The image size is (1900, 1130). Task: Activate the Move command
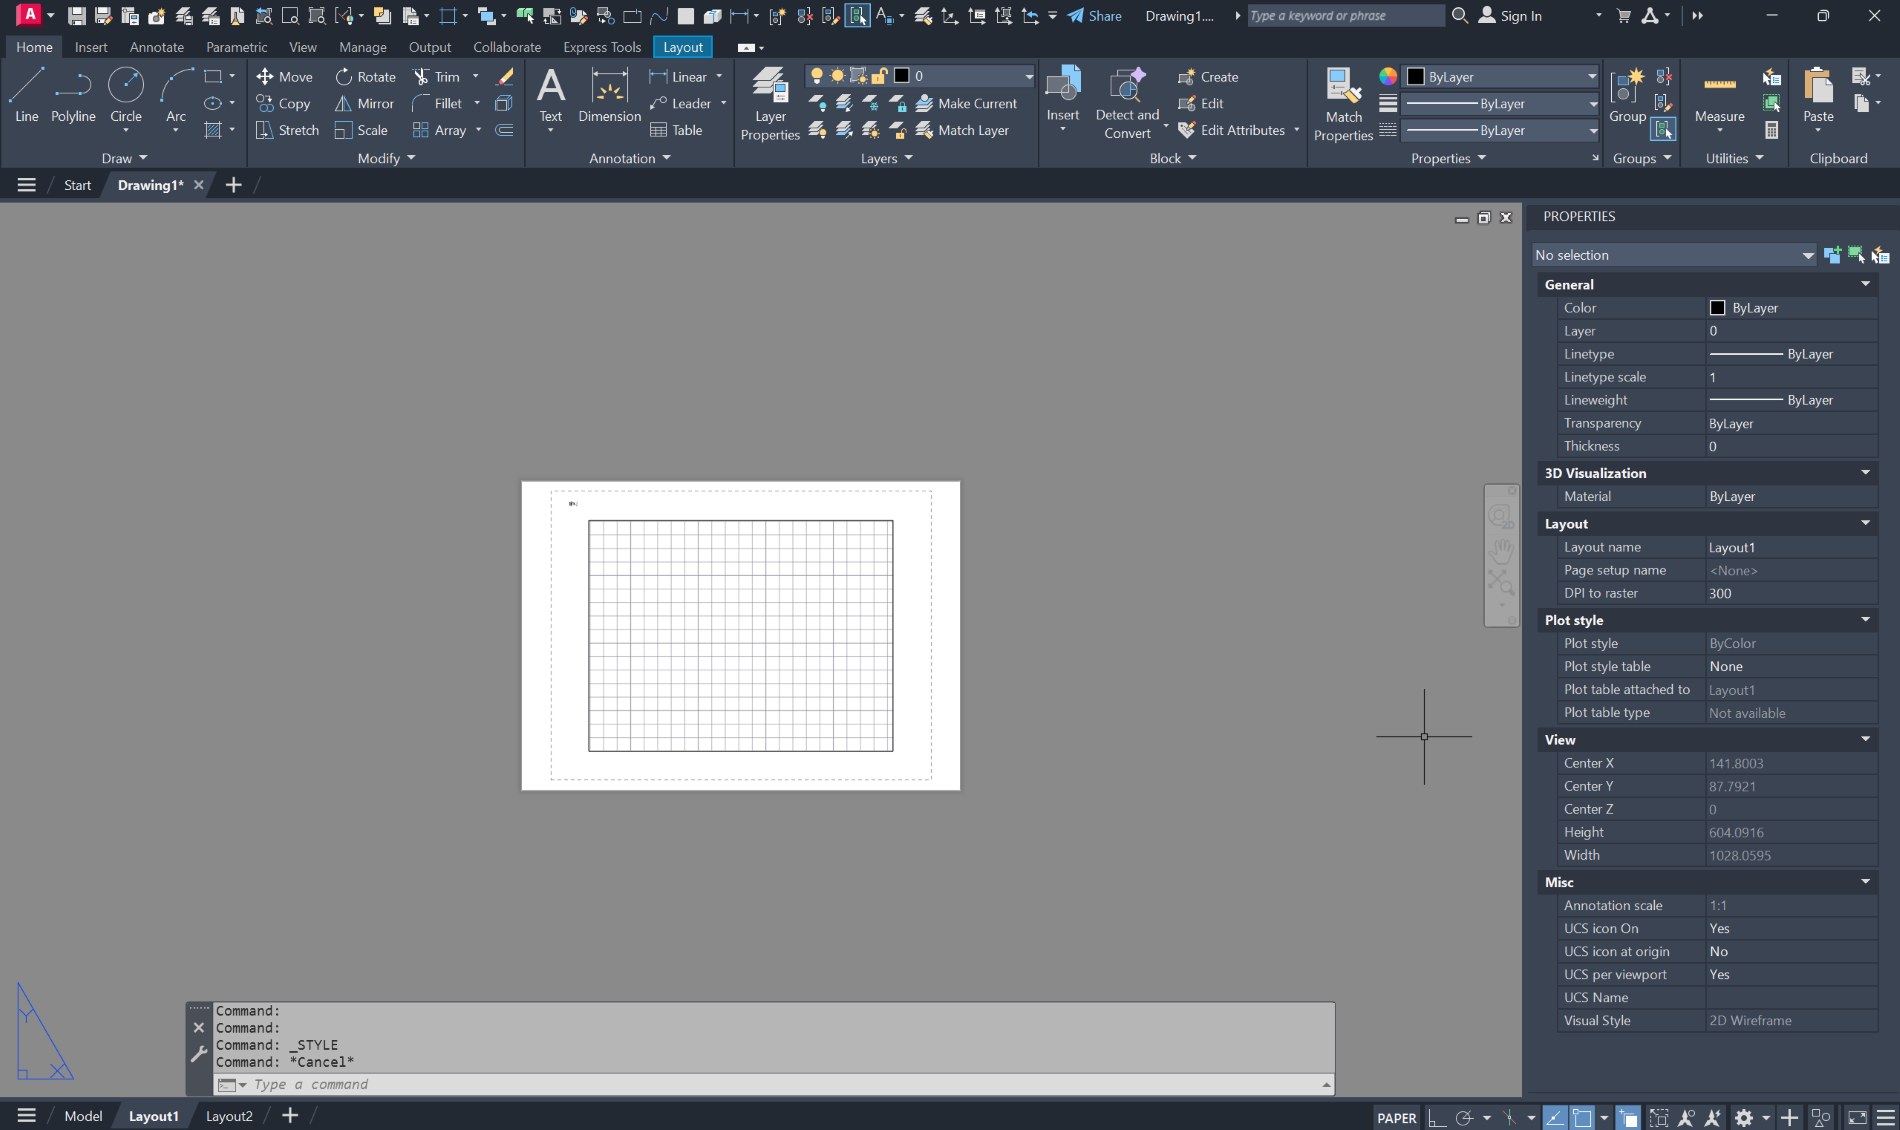point(284,77)
